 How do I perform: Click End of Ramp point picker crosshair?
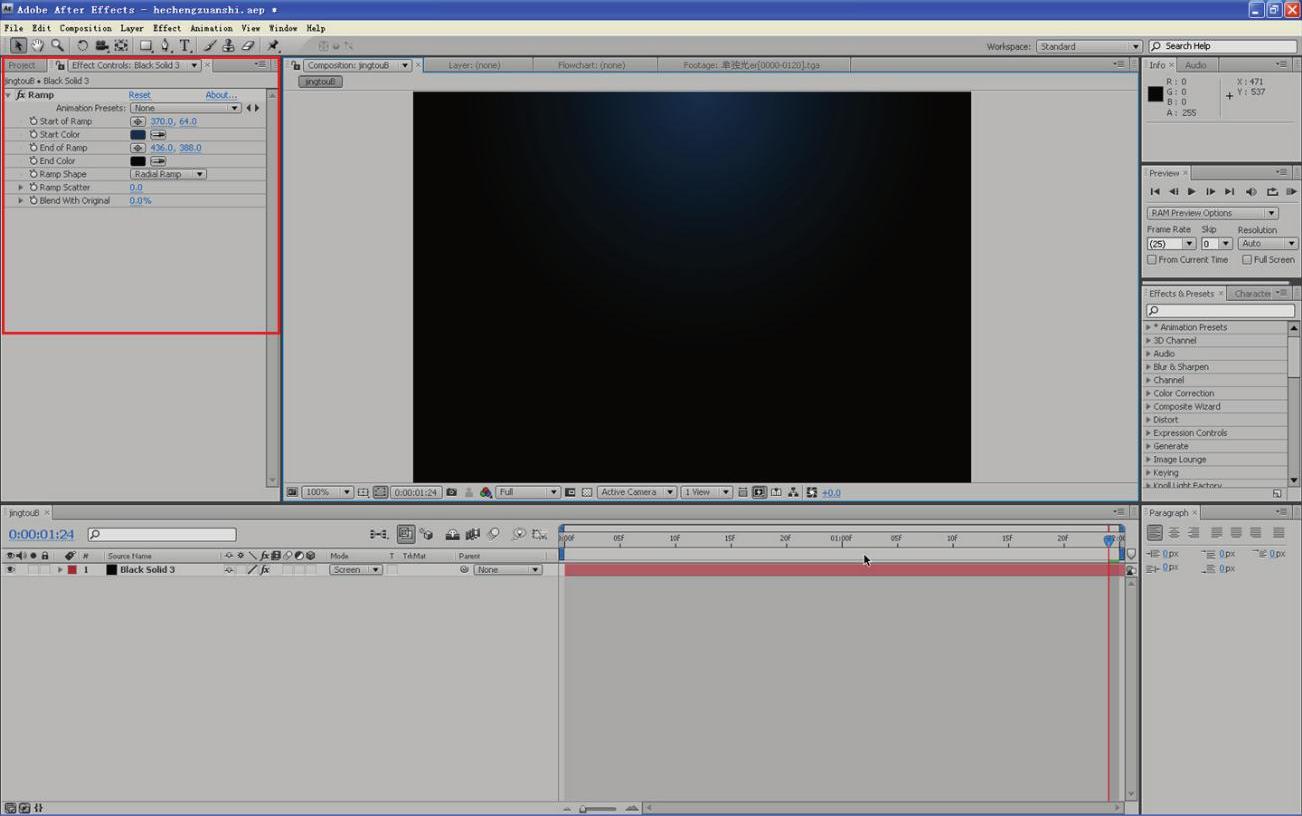click(x=138, y=147)
